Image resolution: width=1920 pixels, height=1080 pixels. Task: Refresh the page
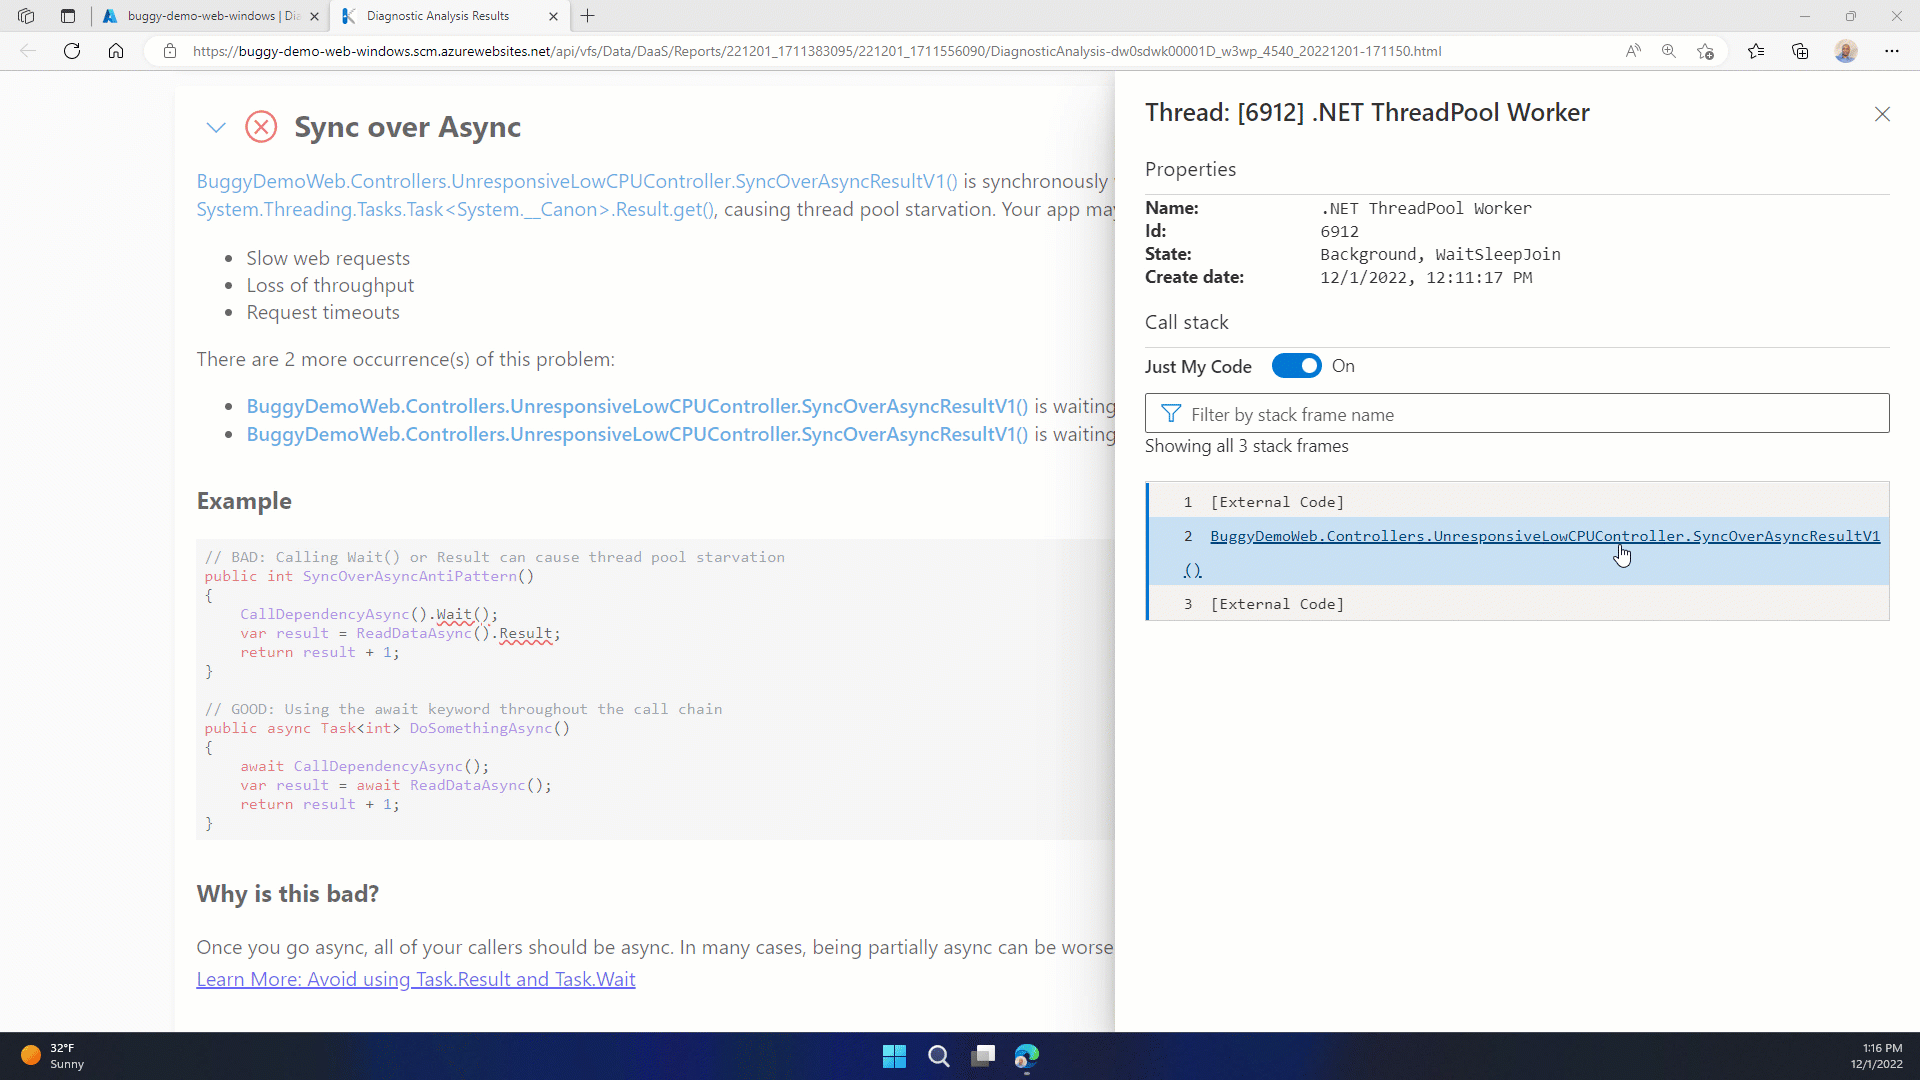pos(72,51)
